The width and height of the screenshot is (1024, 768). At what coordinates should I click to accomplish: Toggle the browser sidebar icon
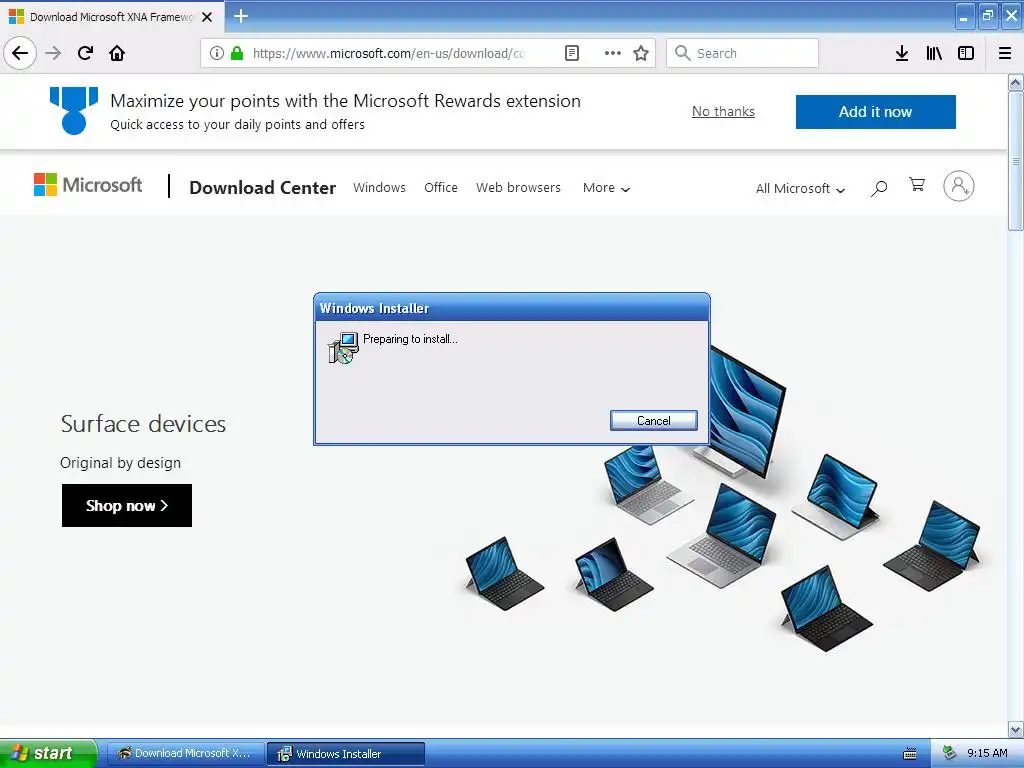tap(966, 53)
